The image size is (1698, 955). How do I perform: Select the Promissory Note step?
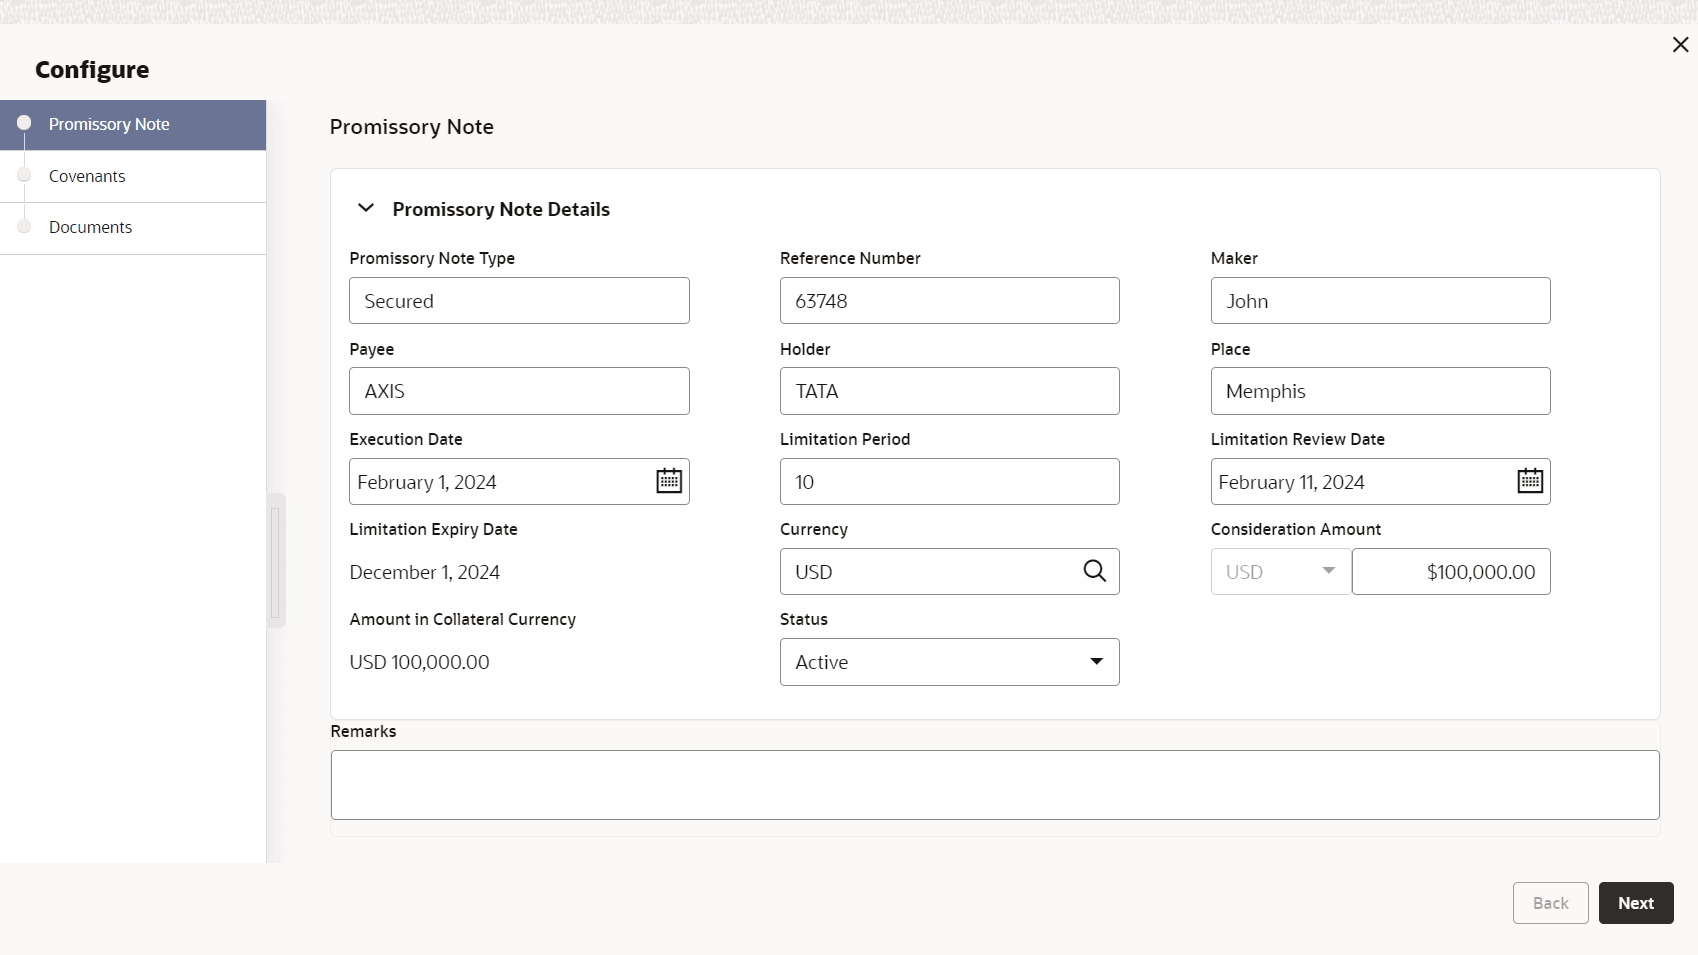[109, 124]
